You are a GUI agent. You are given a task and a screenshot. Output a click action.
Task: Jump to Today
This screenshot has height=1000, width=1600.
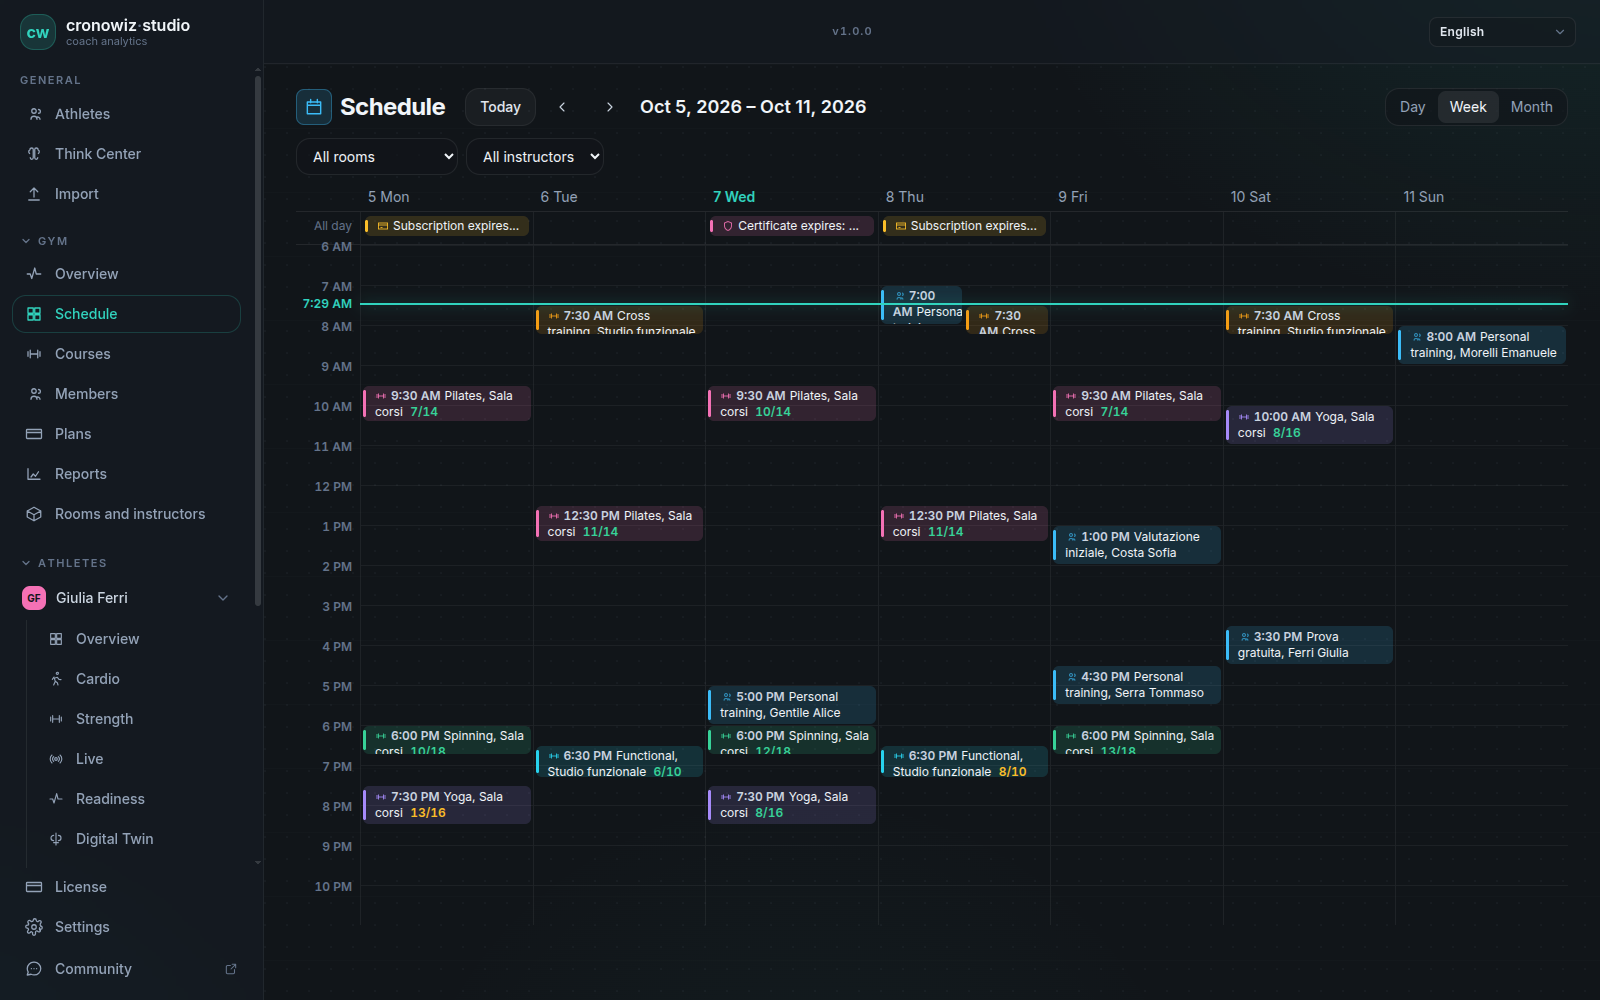pyautogui.click(x=500, y=107)
